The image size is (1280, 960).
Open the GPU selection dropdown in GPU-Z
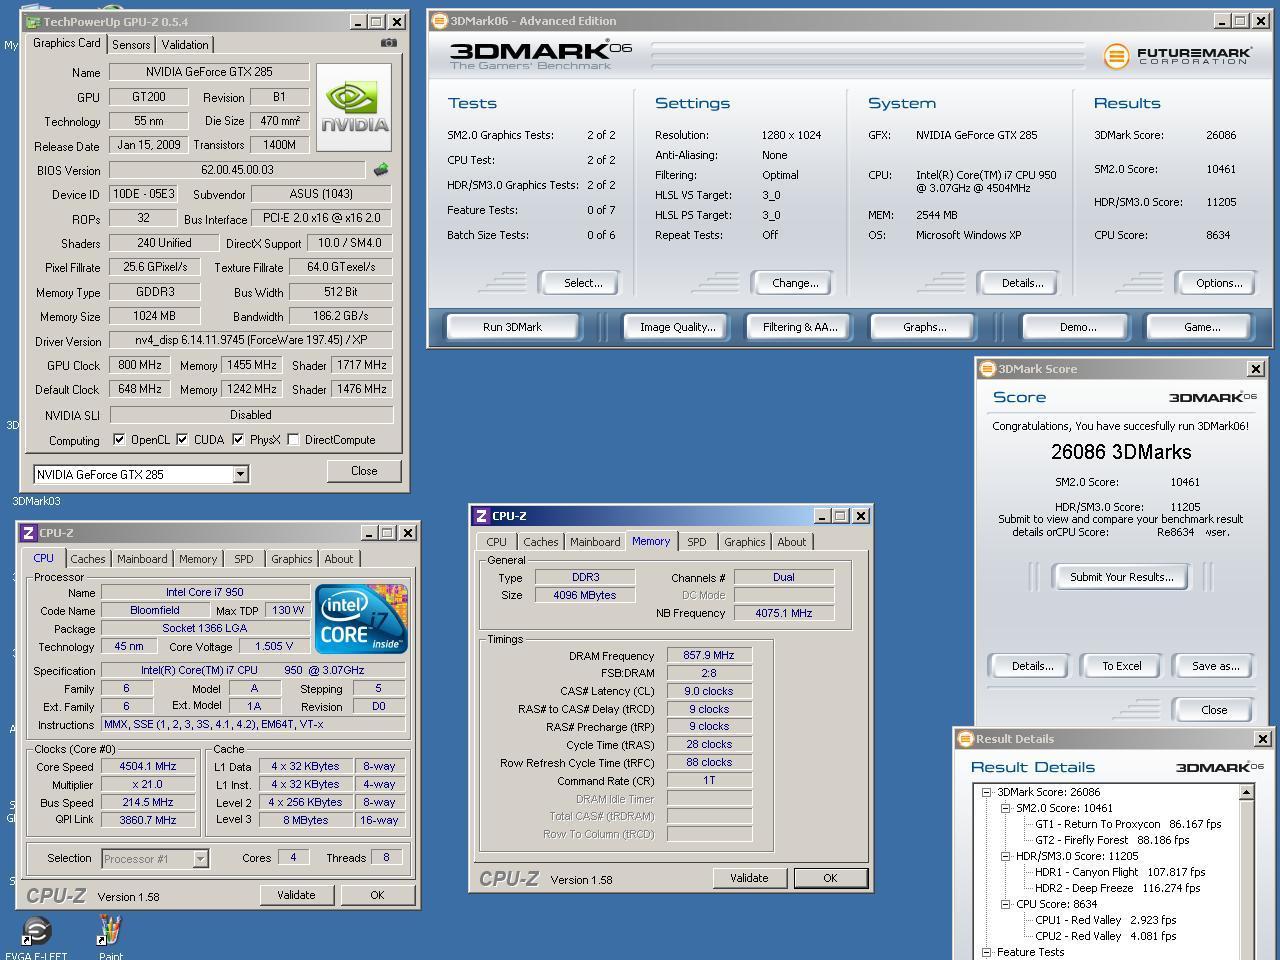click(240, 475)
